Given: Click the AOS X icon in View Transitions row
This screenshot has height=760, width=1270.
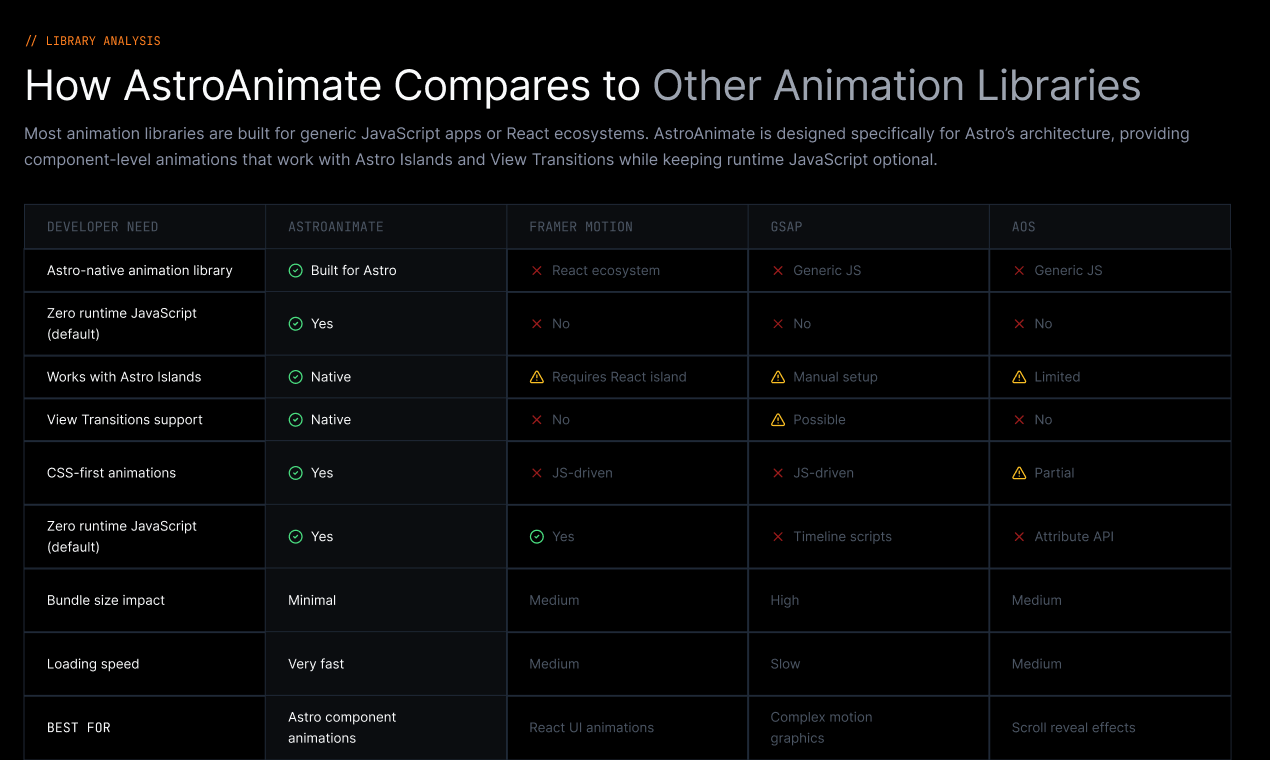Looking at the screenshot, I should [1019, 420].
